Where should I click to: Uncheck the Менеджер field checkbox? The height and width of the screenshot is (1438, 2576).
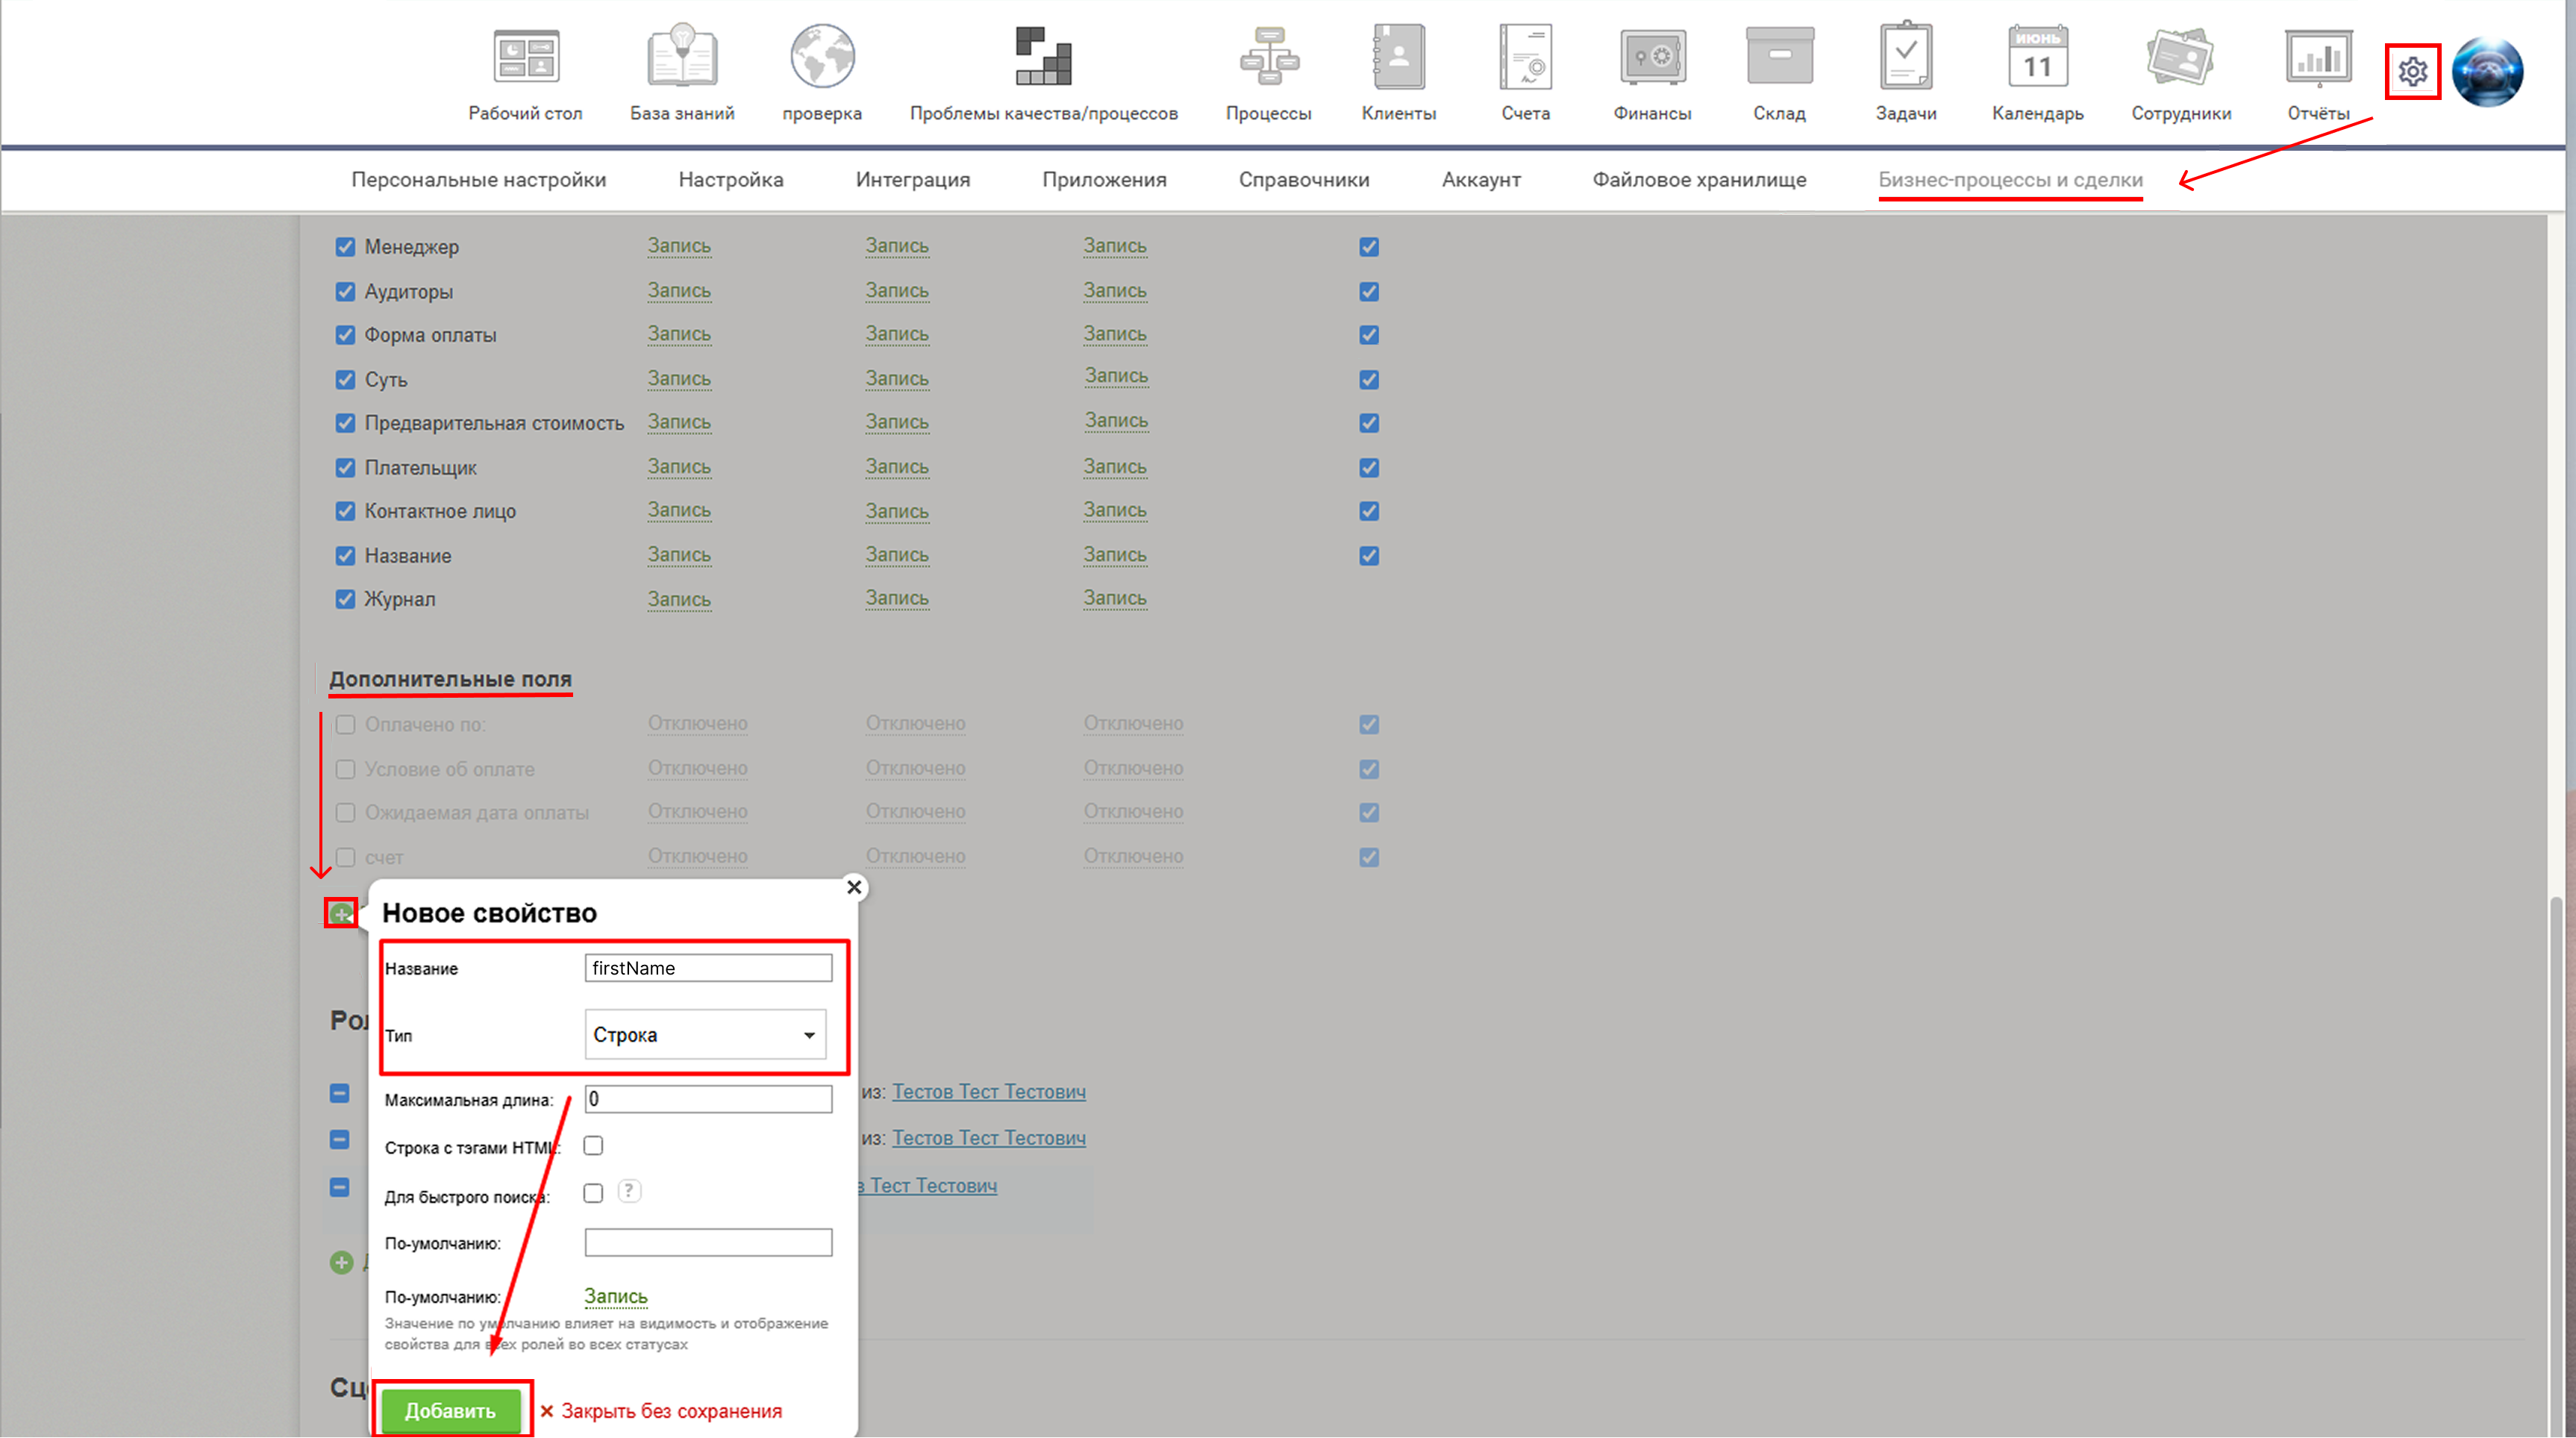point(345,247)
